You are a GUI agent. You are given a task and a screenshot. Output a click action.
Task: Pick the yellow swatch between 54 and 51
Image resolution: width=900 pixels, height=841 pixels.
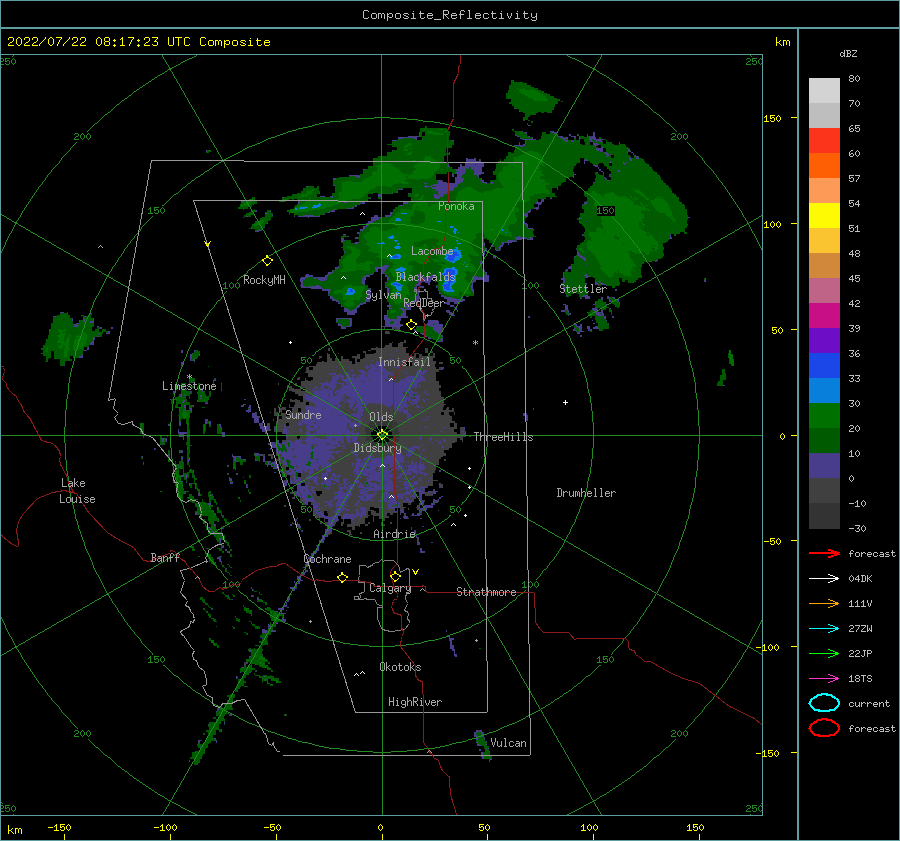tap(824, 216)
